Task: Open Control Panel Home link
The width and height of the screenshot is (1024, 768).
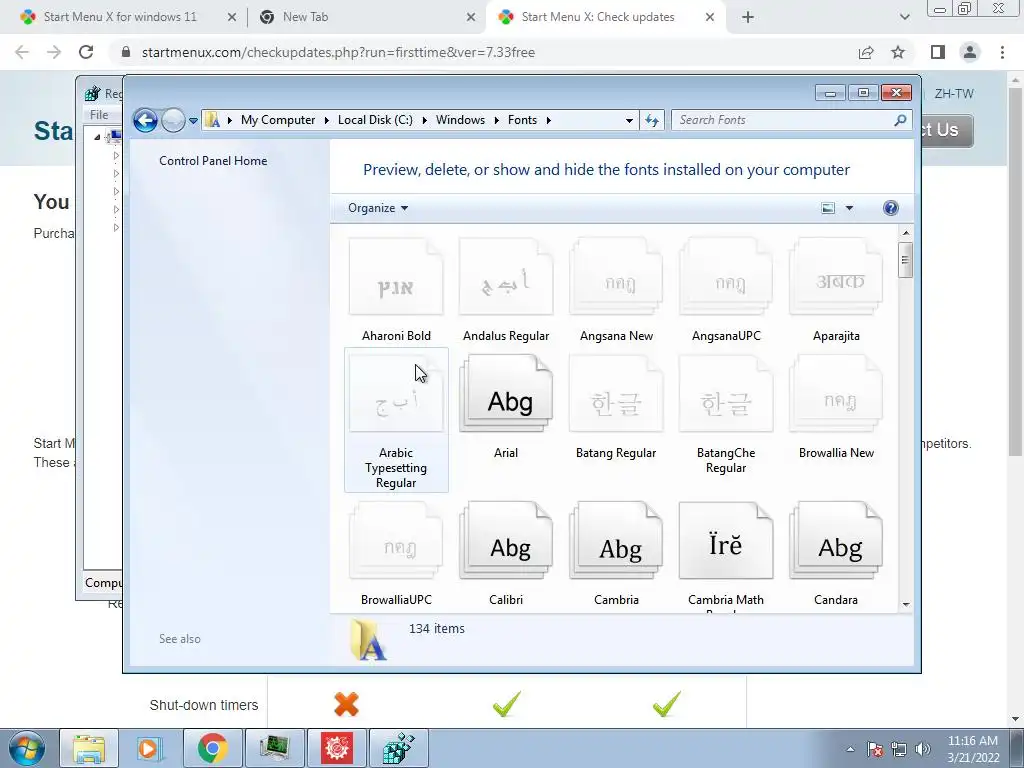Action: [213, 161]
